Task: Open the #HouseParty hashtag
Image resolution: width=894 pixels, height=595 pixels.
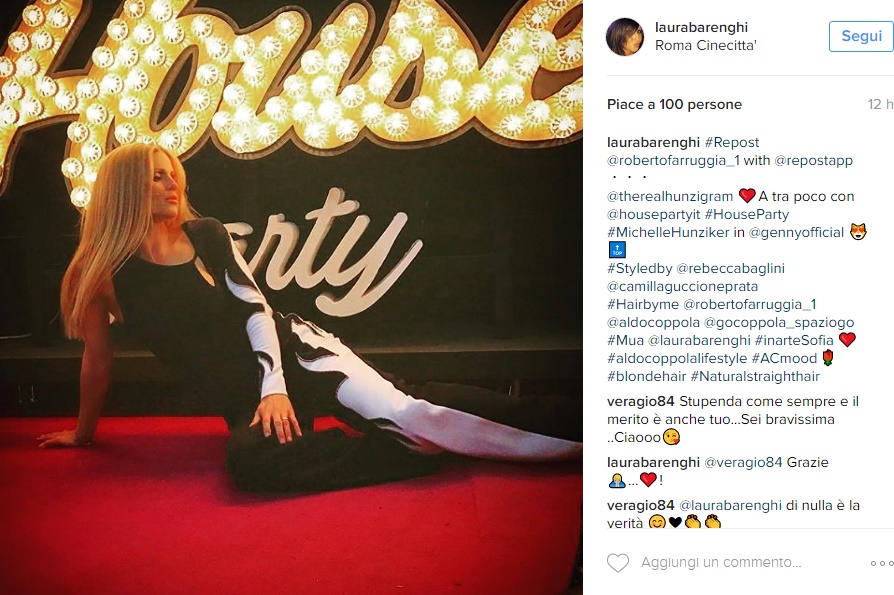Action: (747, 215)
